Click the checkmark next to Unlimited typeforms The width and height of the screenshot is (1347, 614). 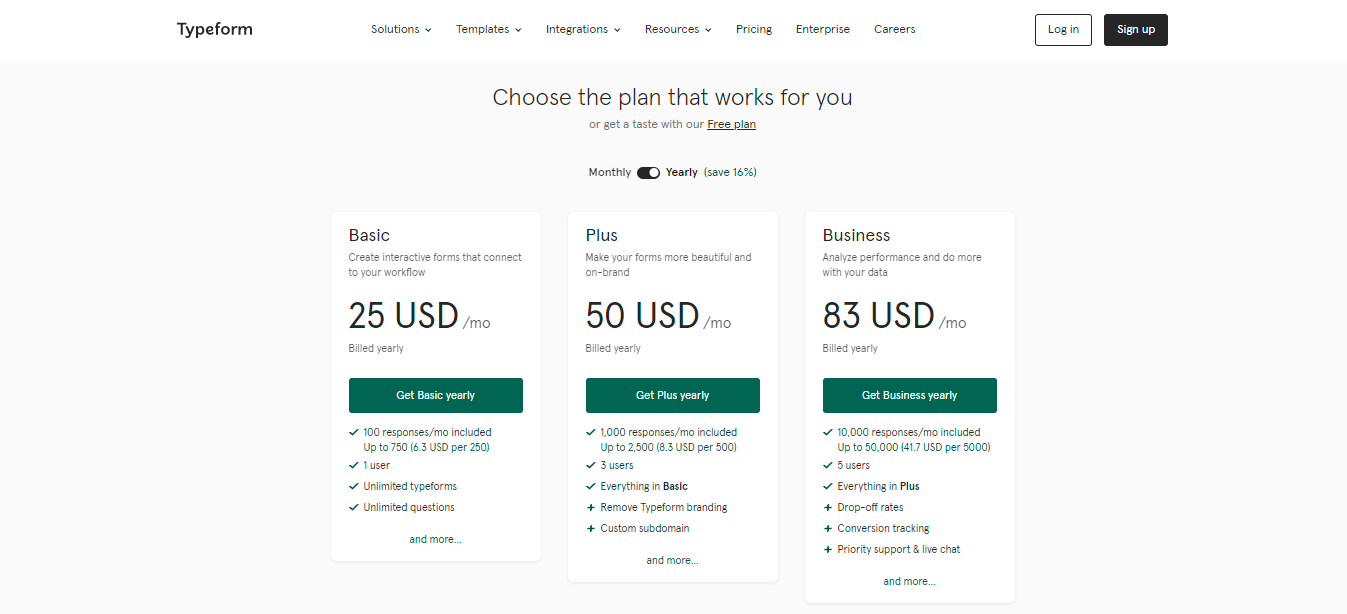pyautogui.click(x=353, y=485)
